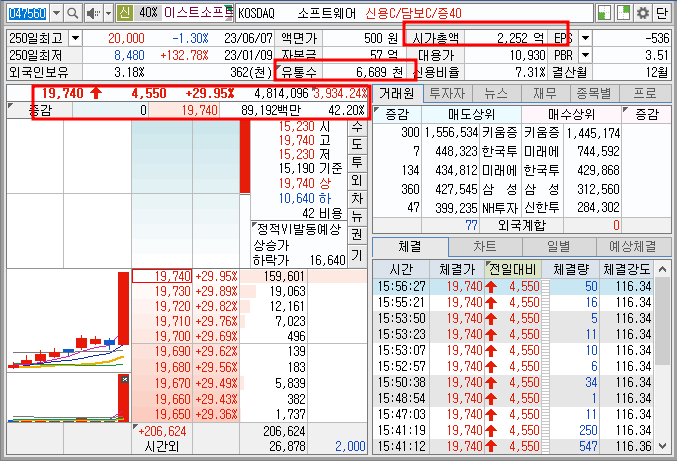Select the 15:56:27 trade row

tap(513, 286)
